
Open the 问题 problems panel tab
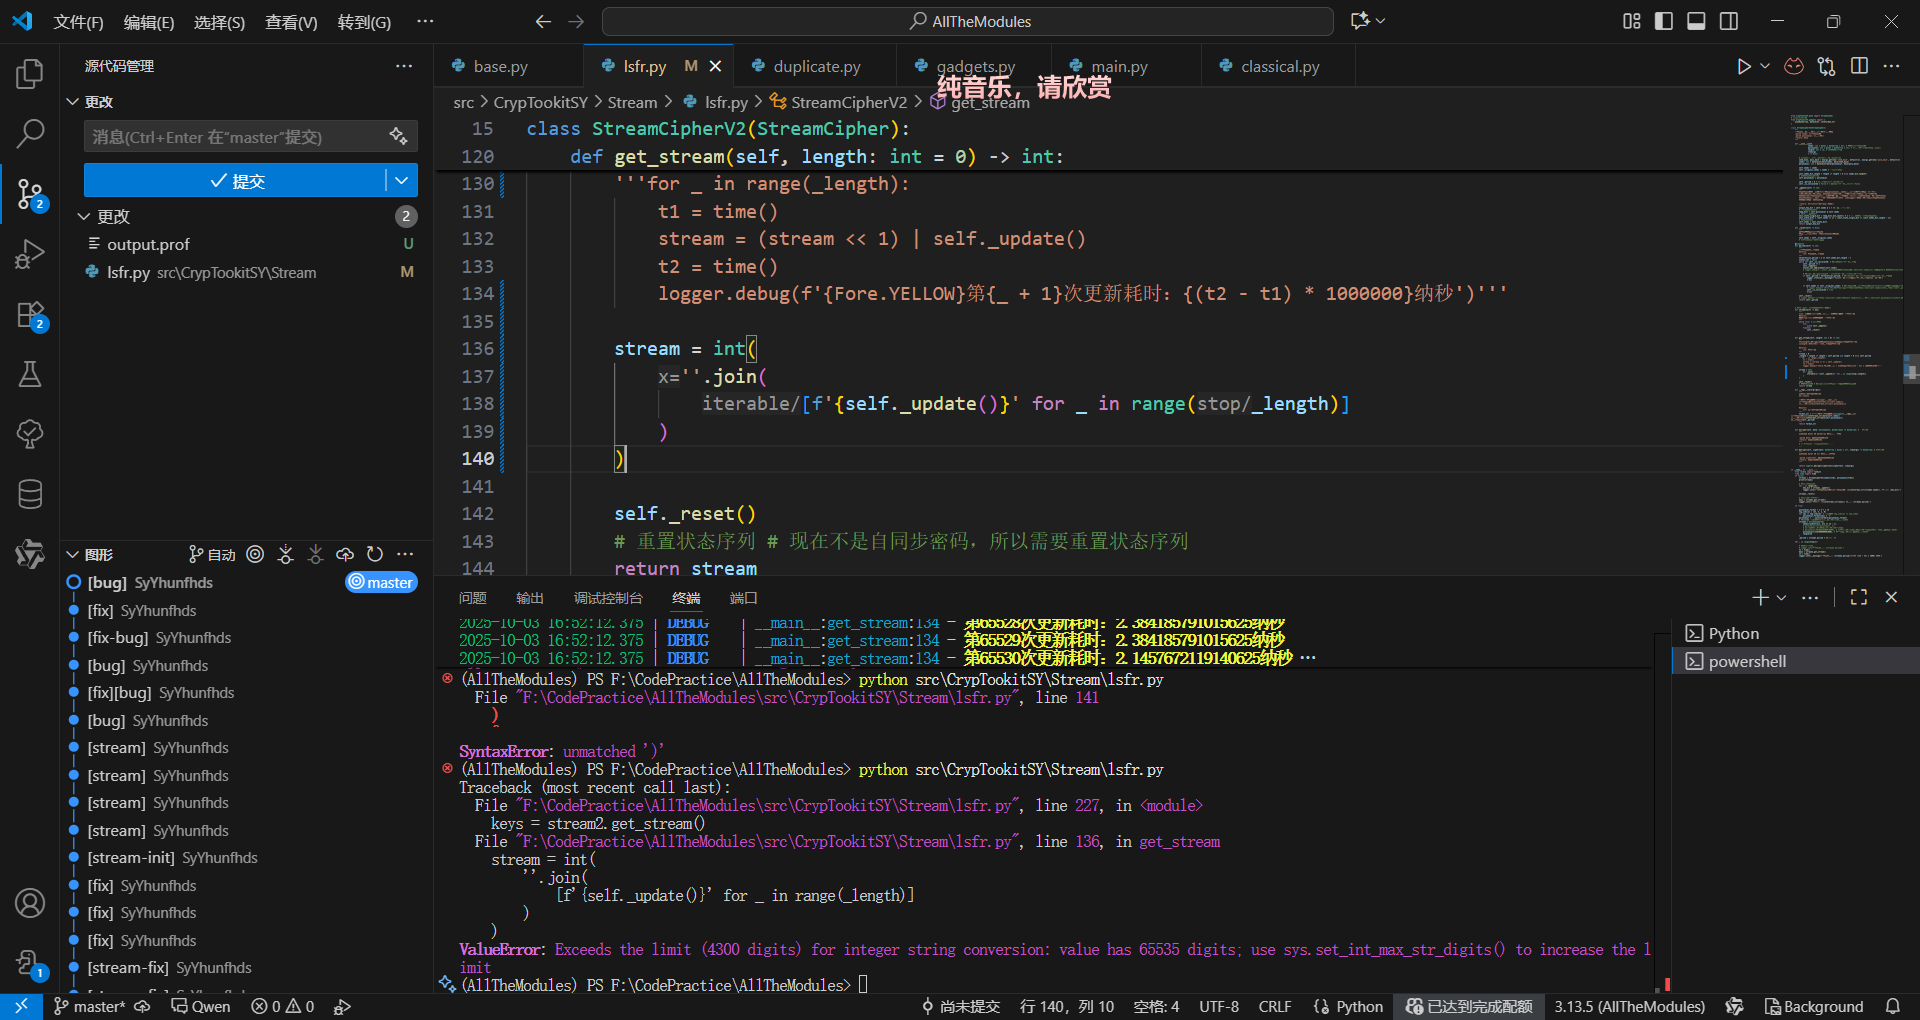[472, 598]
